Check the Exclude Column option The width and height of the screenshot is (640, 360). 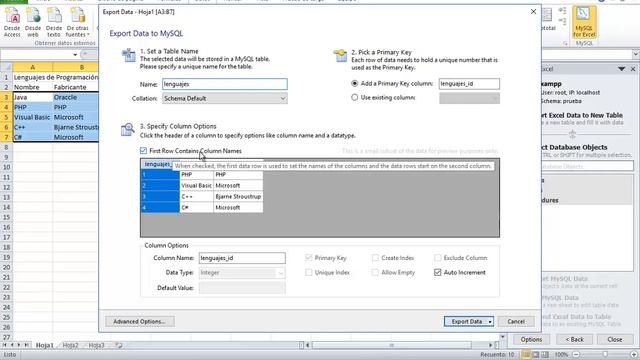[438, 258]
